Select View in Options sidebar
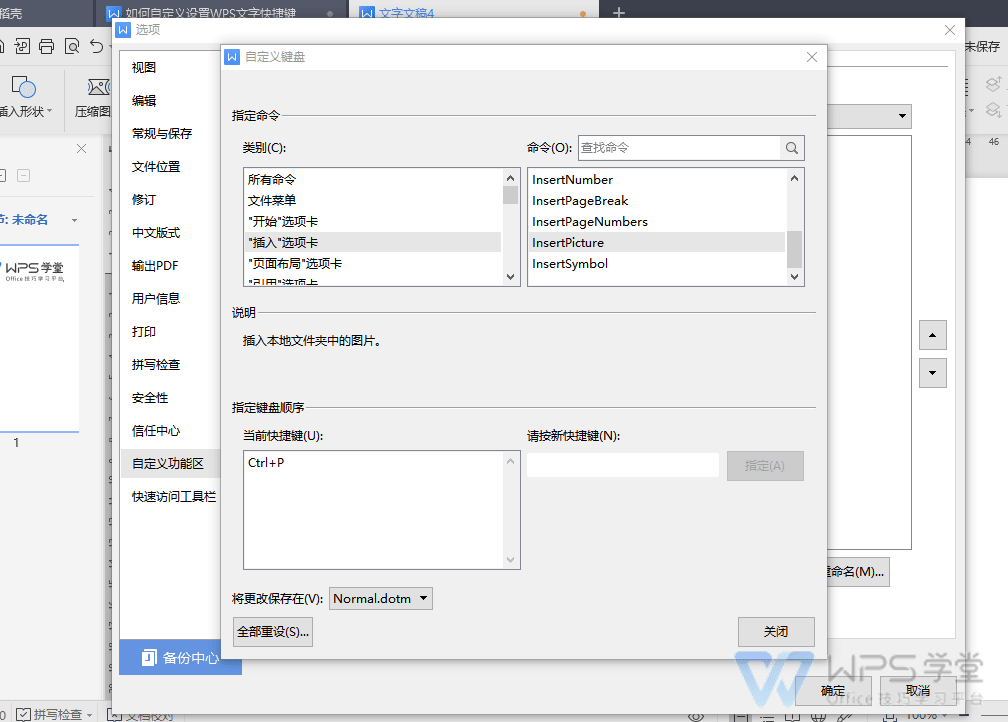The height and width of the screenshot is (722, 1008). pyautogui.click(x=144, y=68)
